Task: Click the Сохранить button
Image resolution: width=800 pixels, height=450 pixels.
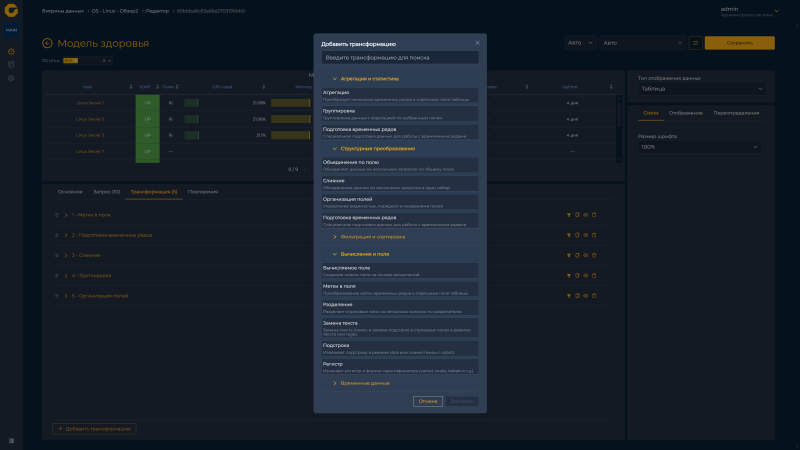Action: (739, 43)
